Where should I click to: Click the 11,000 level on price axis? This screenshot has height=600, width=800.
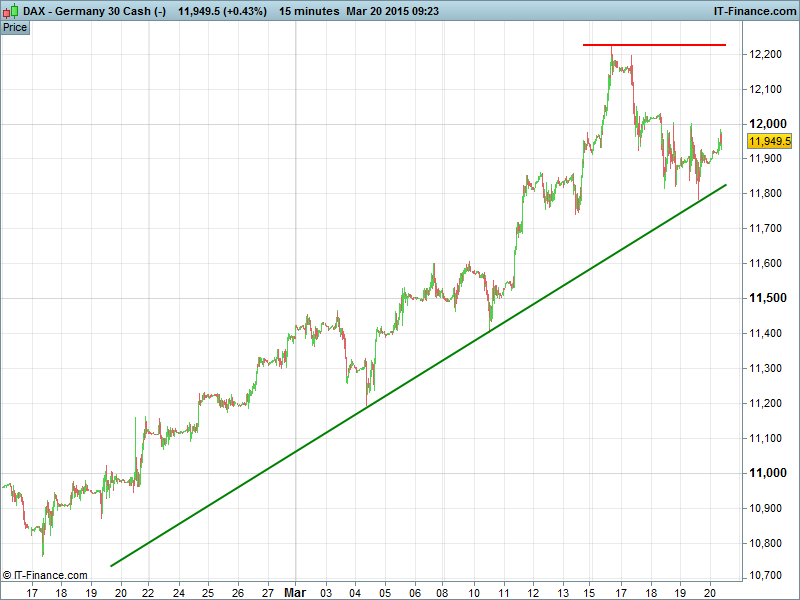point(768,473)
